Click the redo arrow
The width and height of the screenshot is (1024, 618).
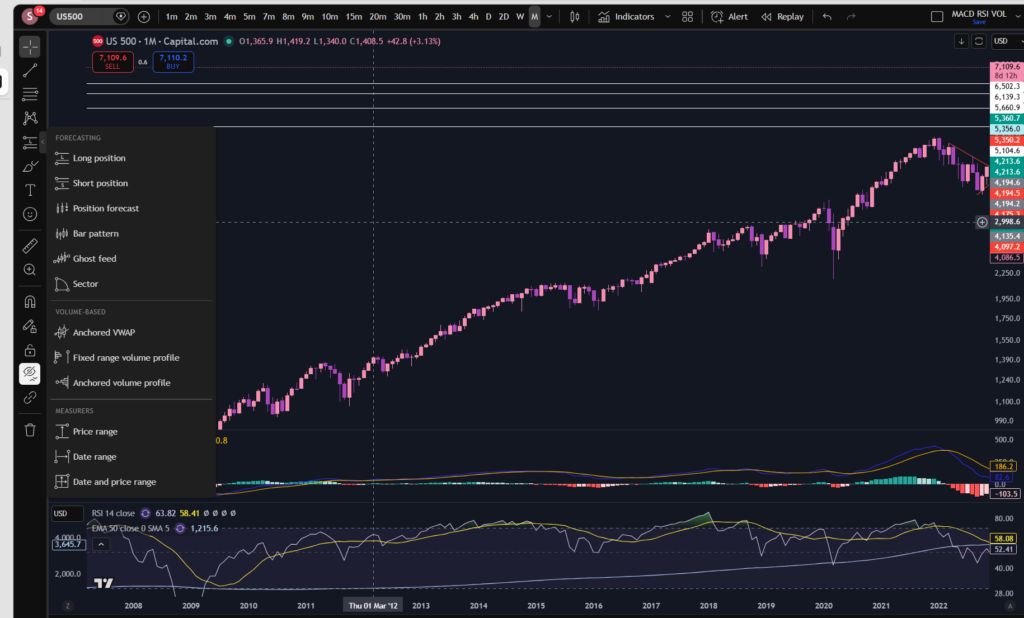point(850,16)
